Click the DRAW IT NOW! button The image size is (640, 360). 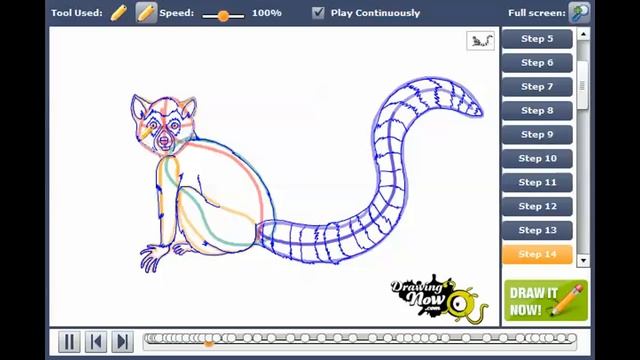pos(546,300)
